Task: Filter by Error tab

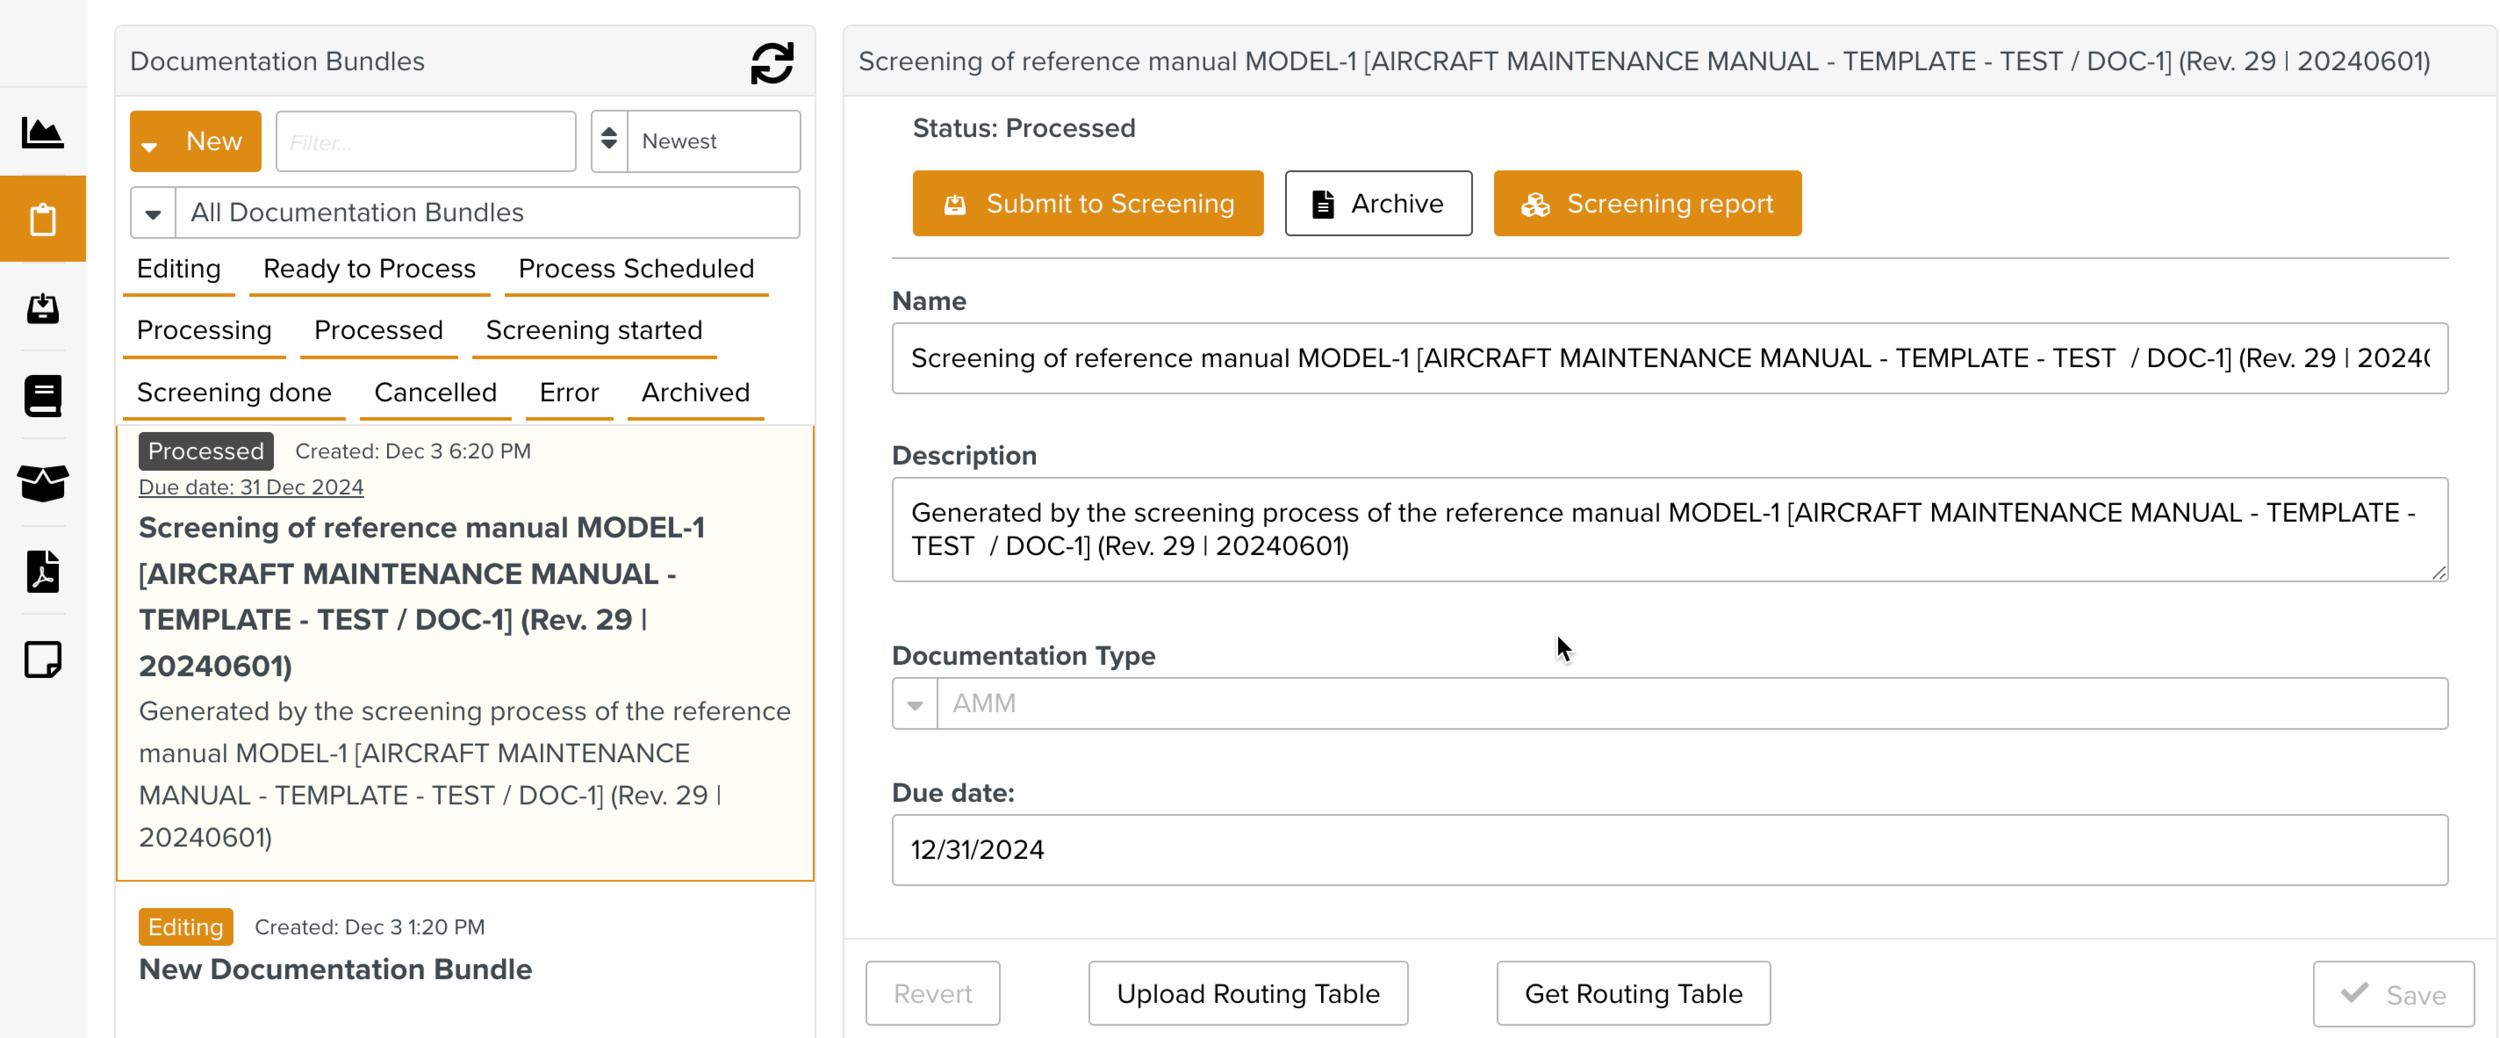Action: pos(569,392)
